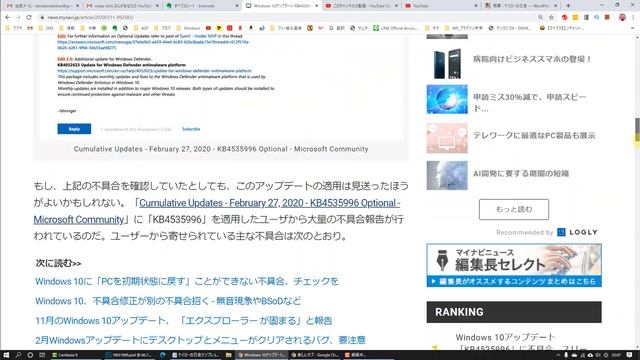Open the 病院向けビジネススマホ thumbnail
The height and width of the screenshot is (360, 640).
(x=447, y=64)
